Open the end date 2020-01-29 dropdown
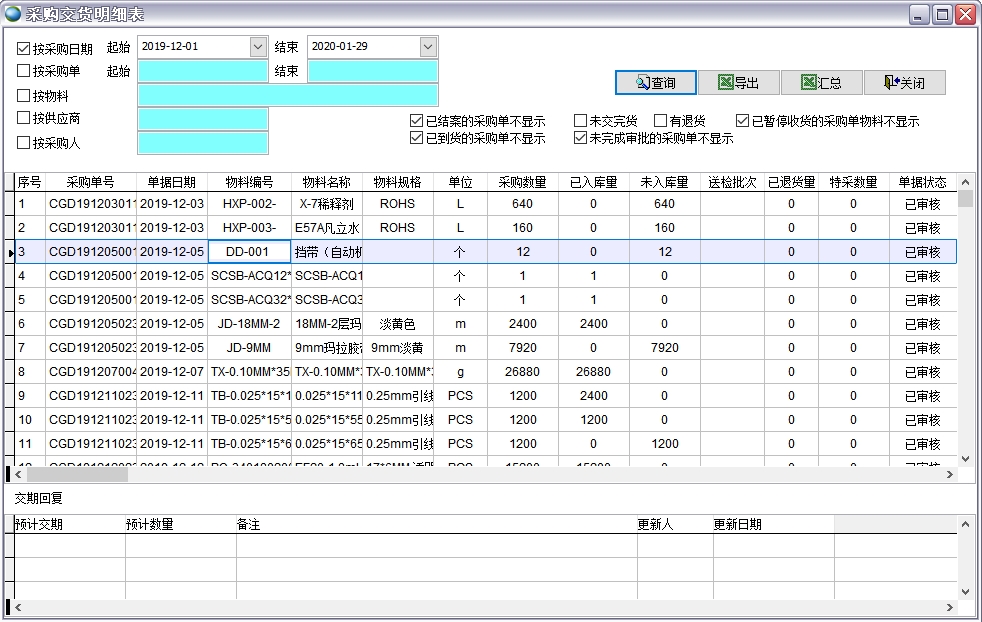This screenshot has width=982, height=622. (x=428, y=47)
